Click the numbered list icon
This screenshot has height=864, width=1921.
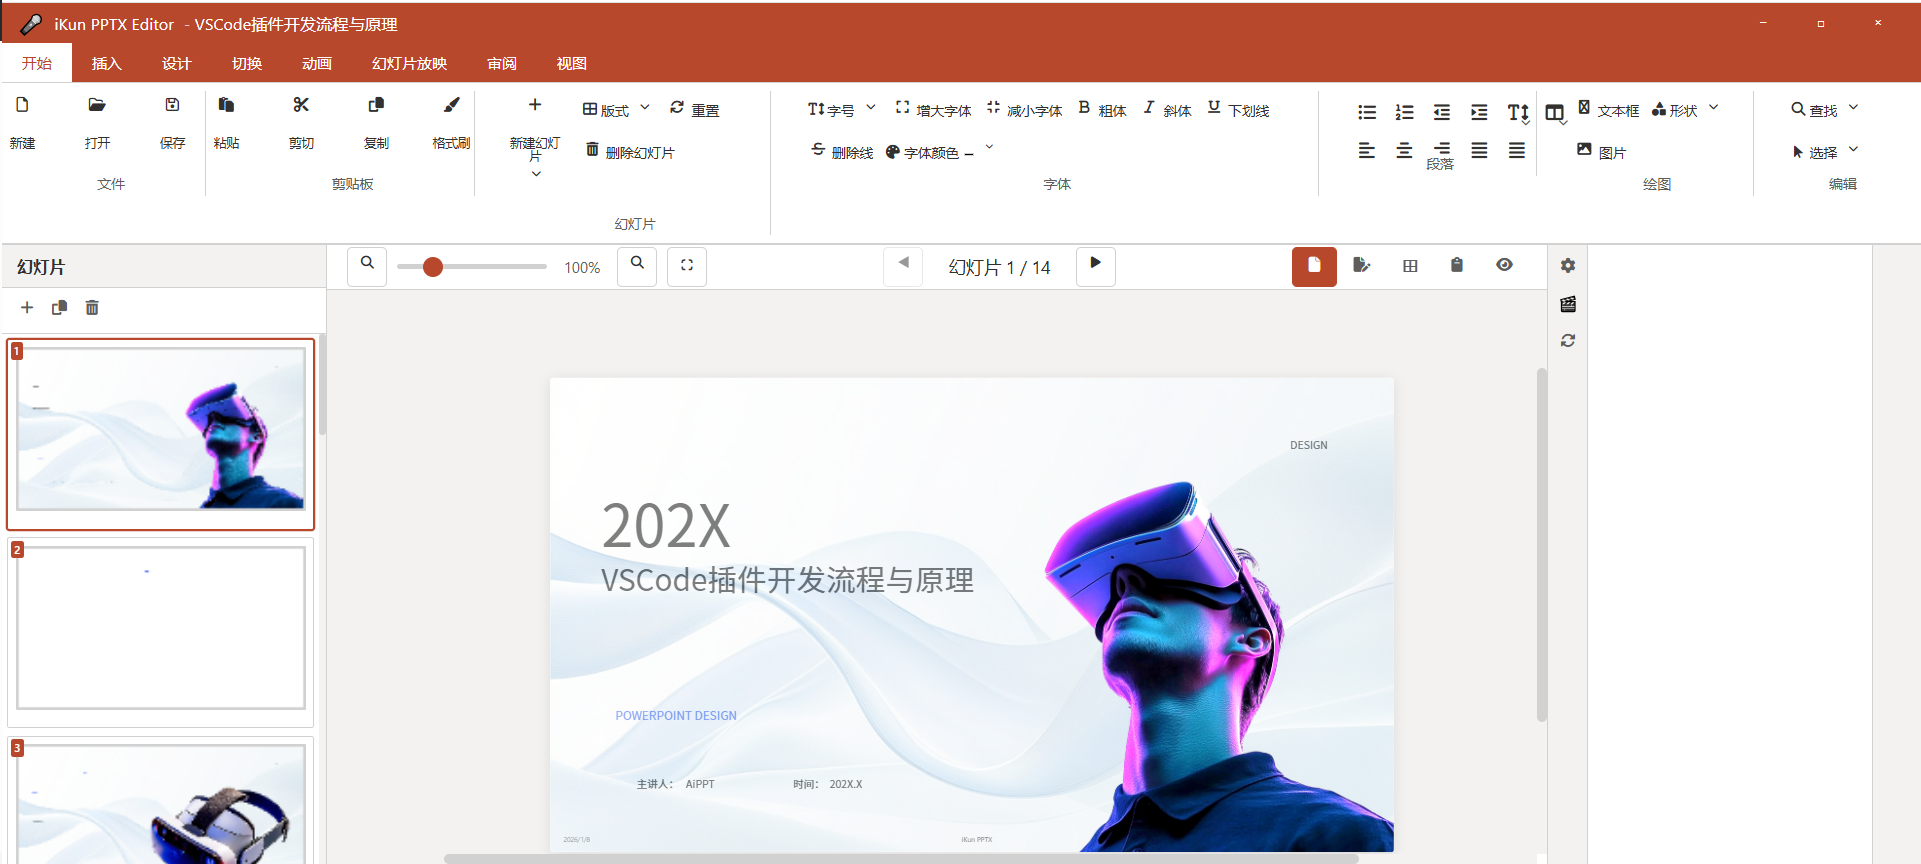click(1405, 112)
